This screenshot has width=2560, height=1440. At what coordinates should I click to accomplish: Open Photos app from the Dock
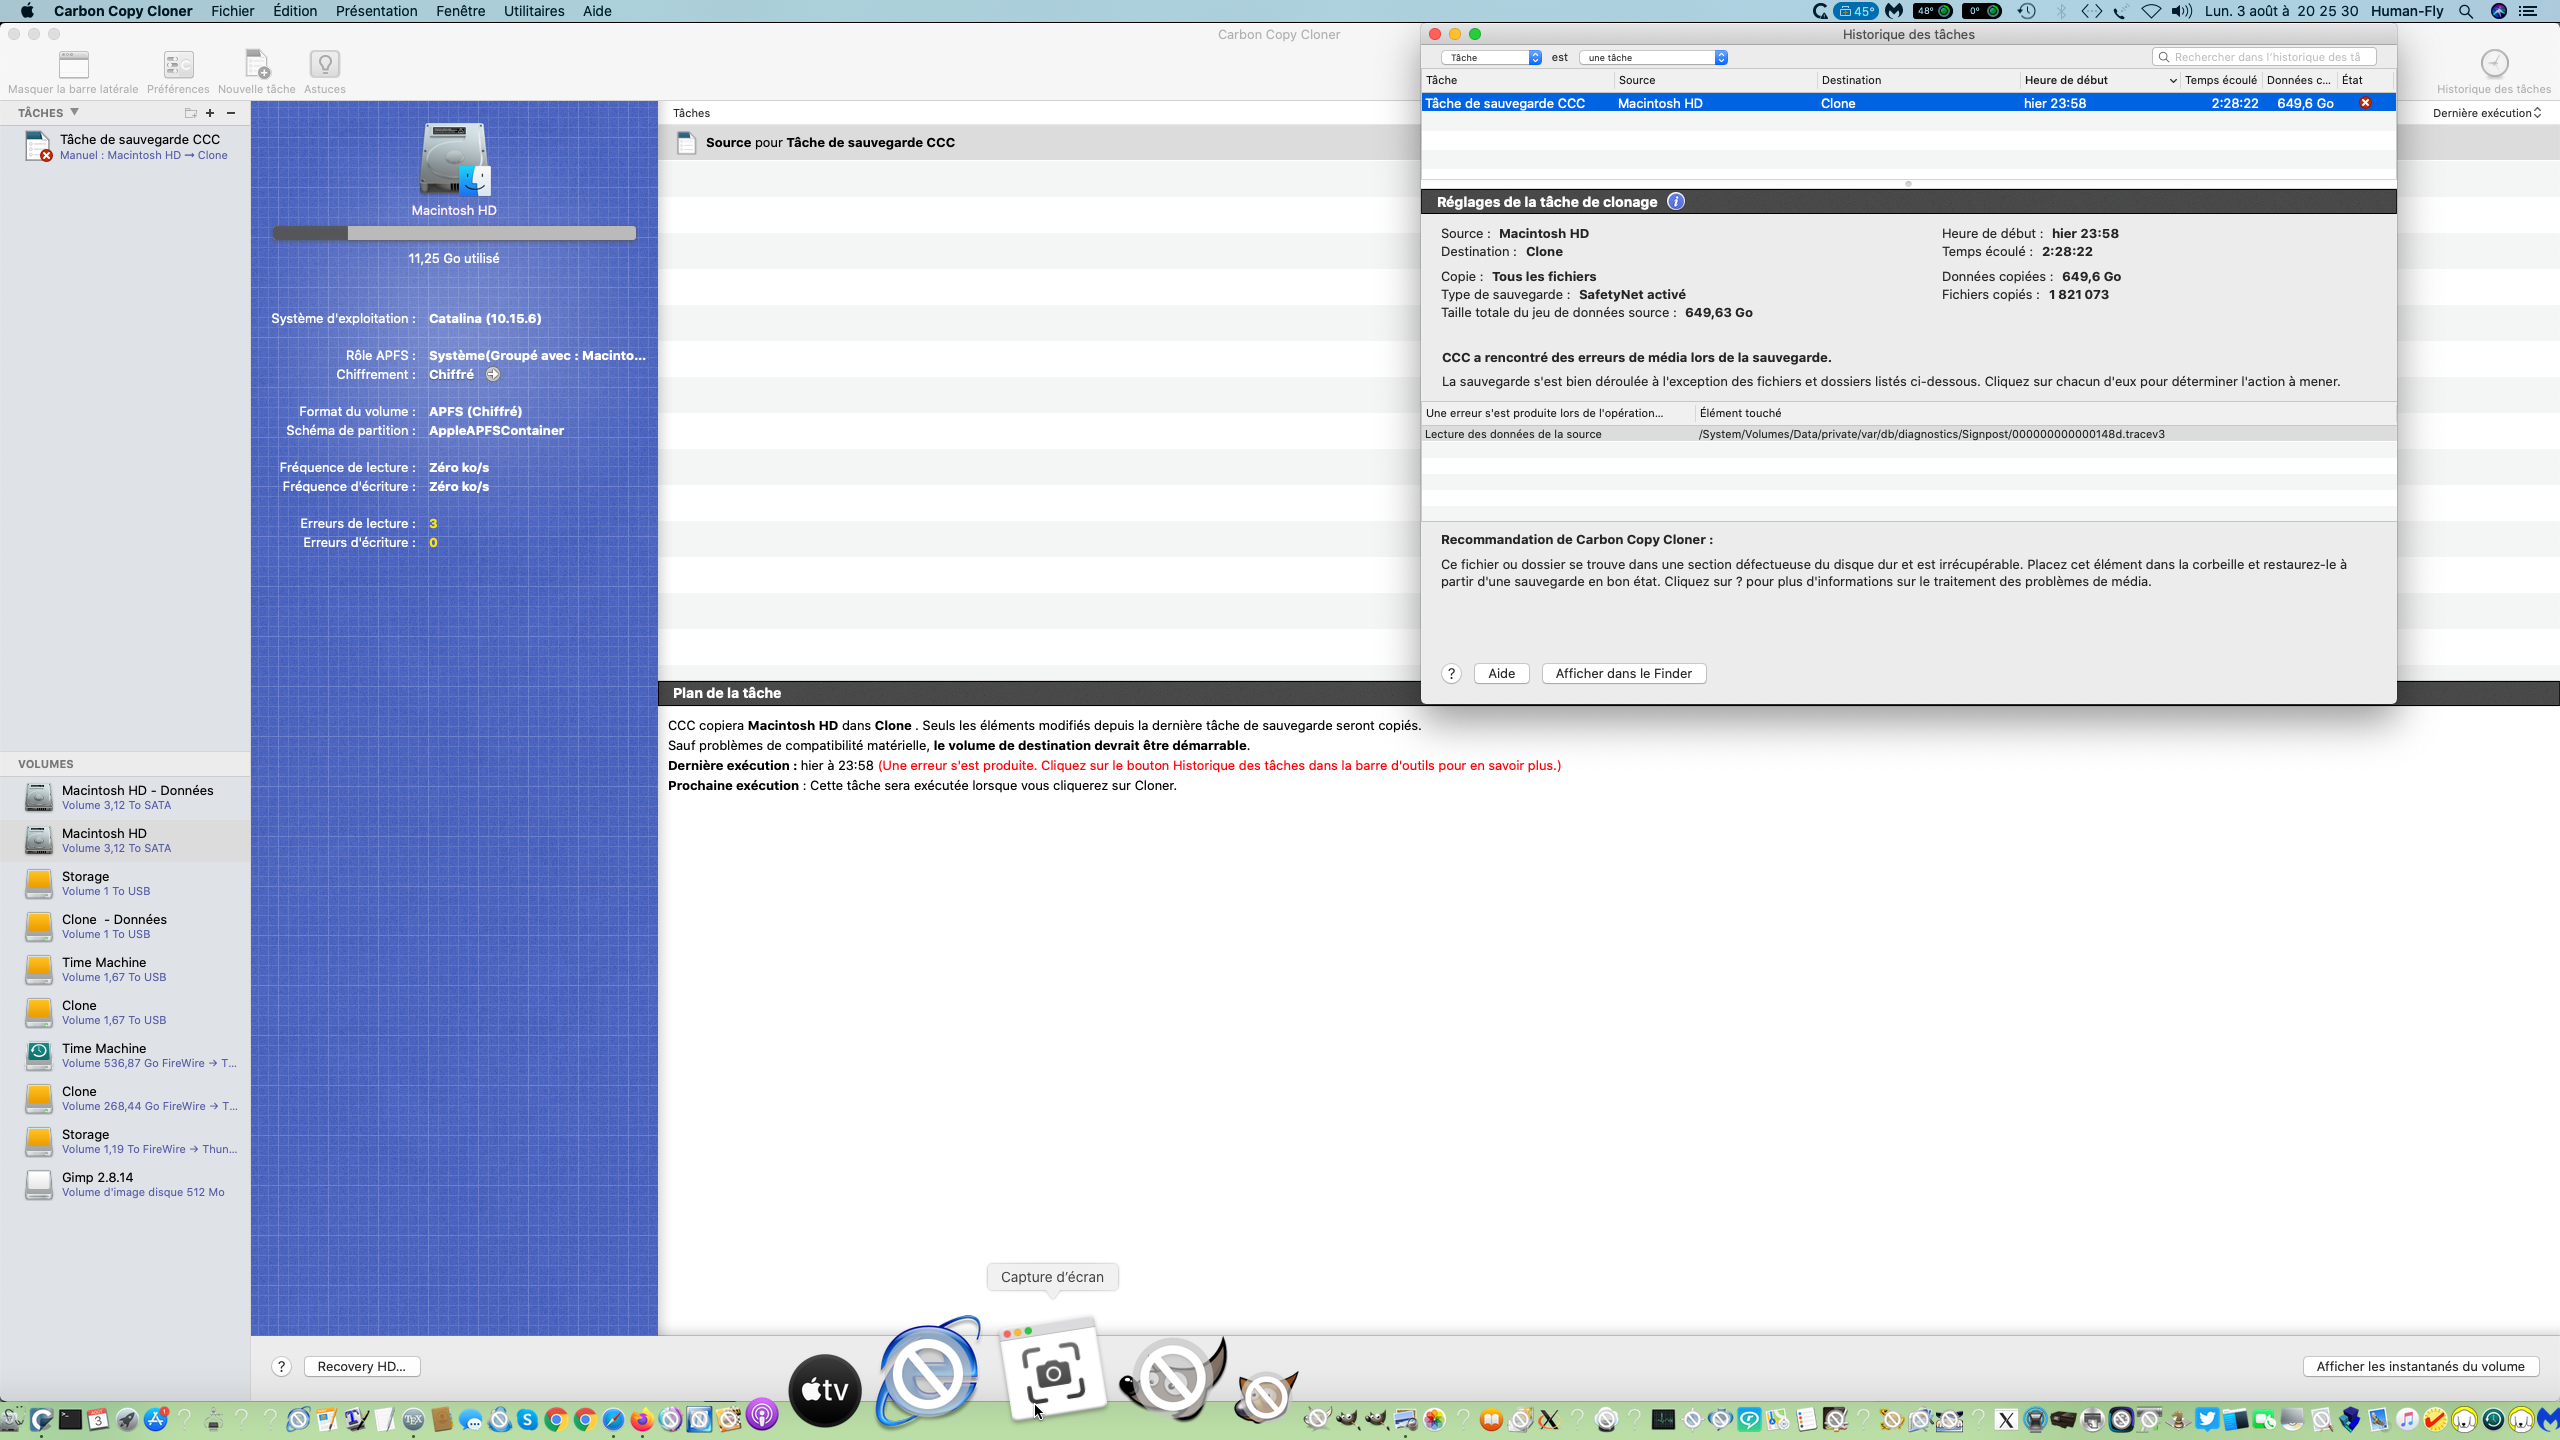tap(1435, 1419)
